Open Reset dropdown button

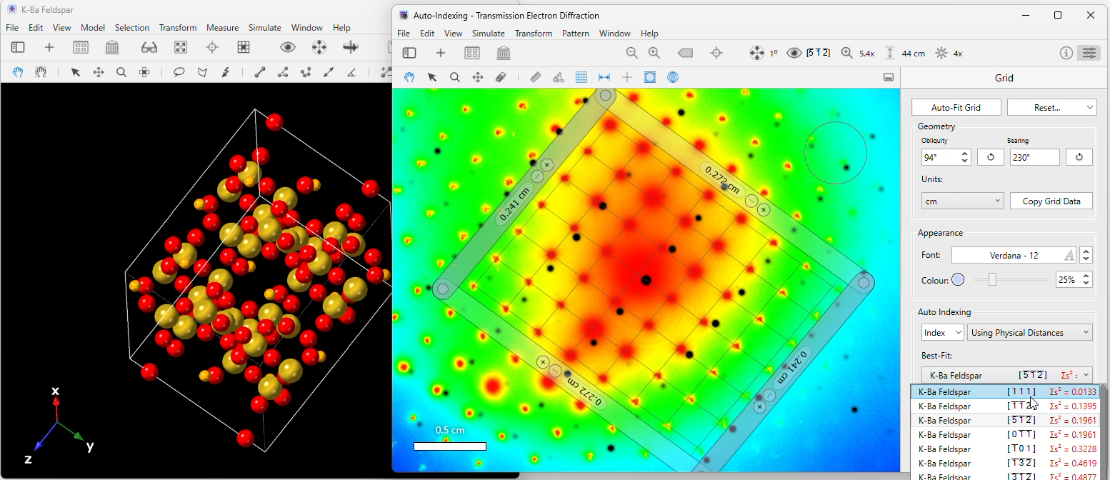1051,108
